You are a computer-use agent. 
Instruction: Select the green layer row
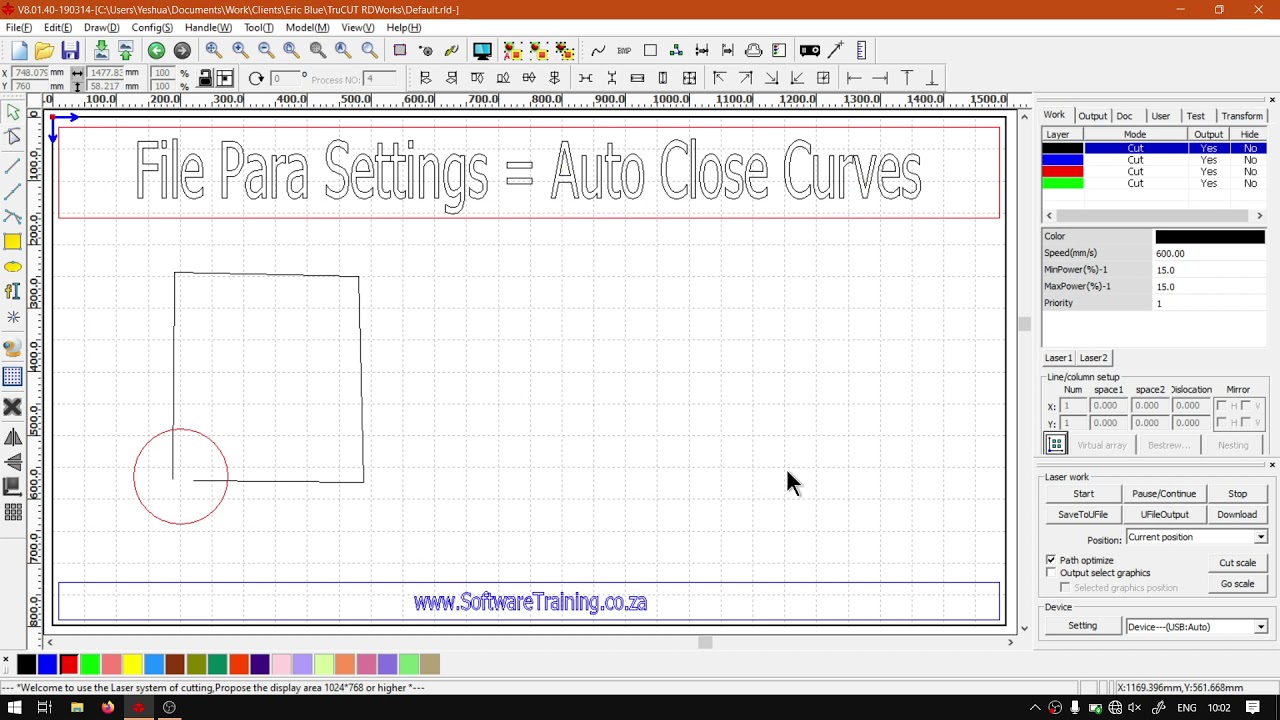click(1155, 184)
